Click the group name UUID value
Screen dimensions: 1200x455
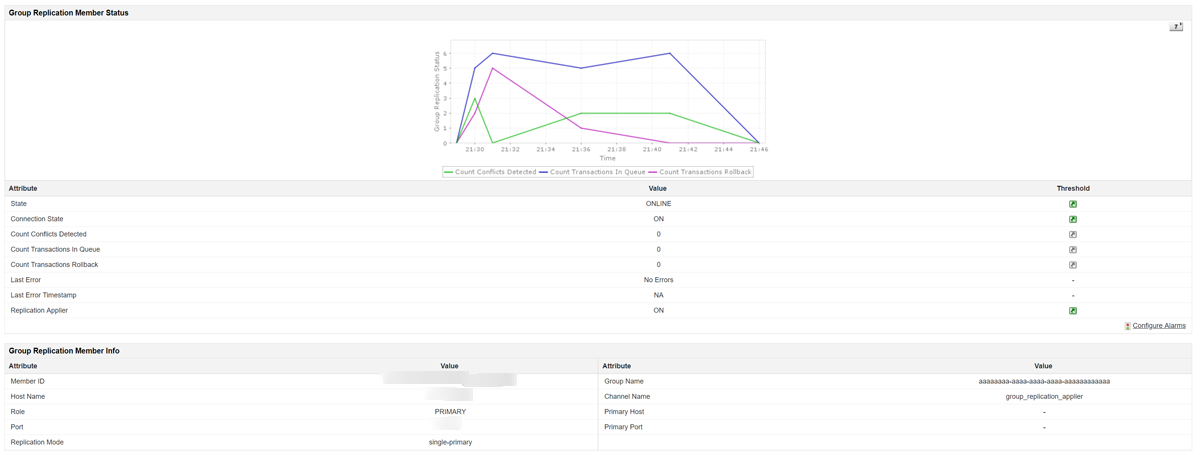pos(1044,381)
